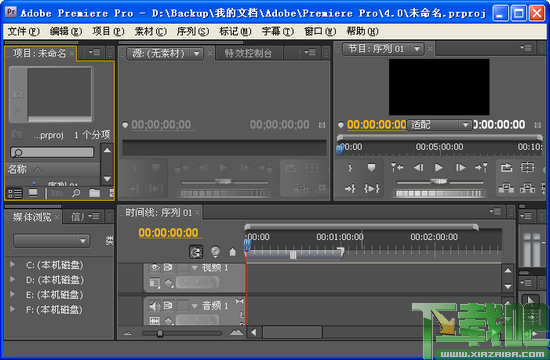Image resolution: width=550 pixels, height=360 pixels.
Task: Click the find magnifier in project panel
Action: [x=76, y=193]
